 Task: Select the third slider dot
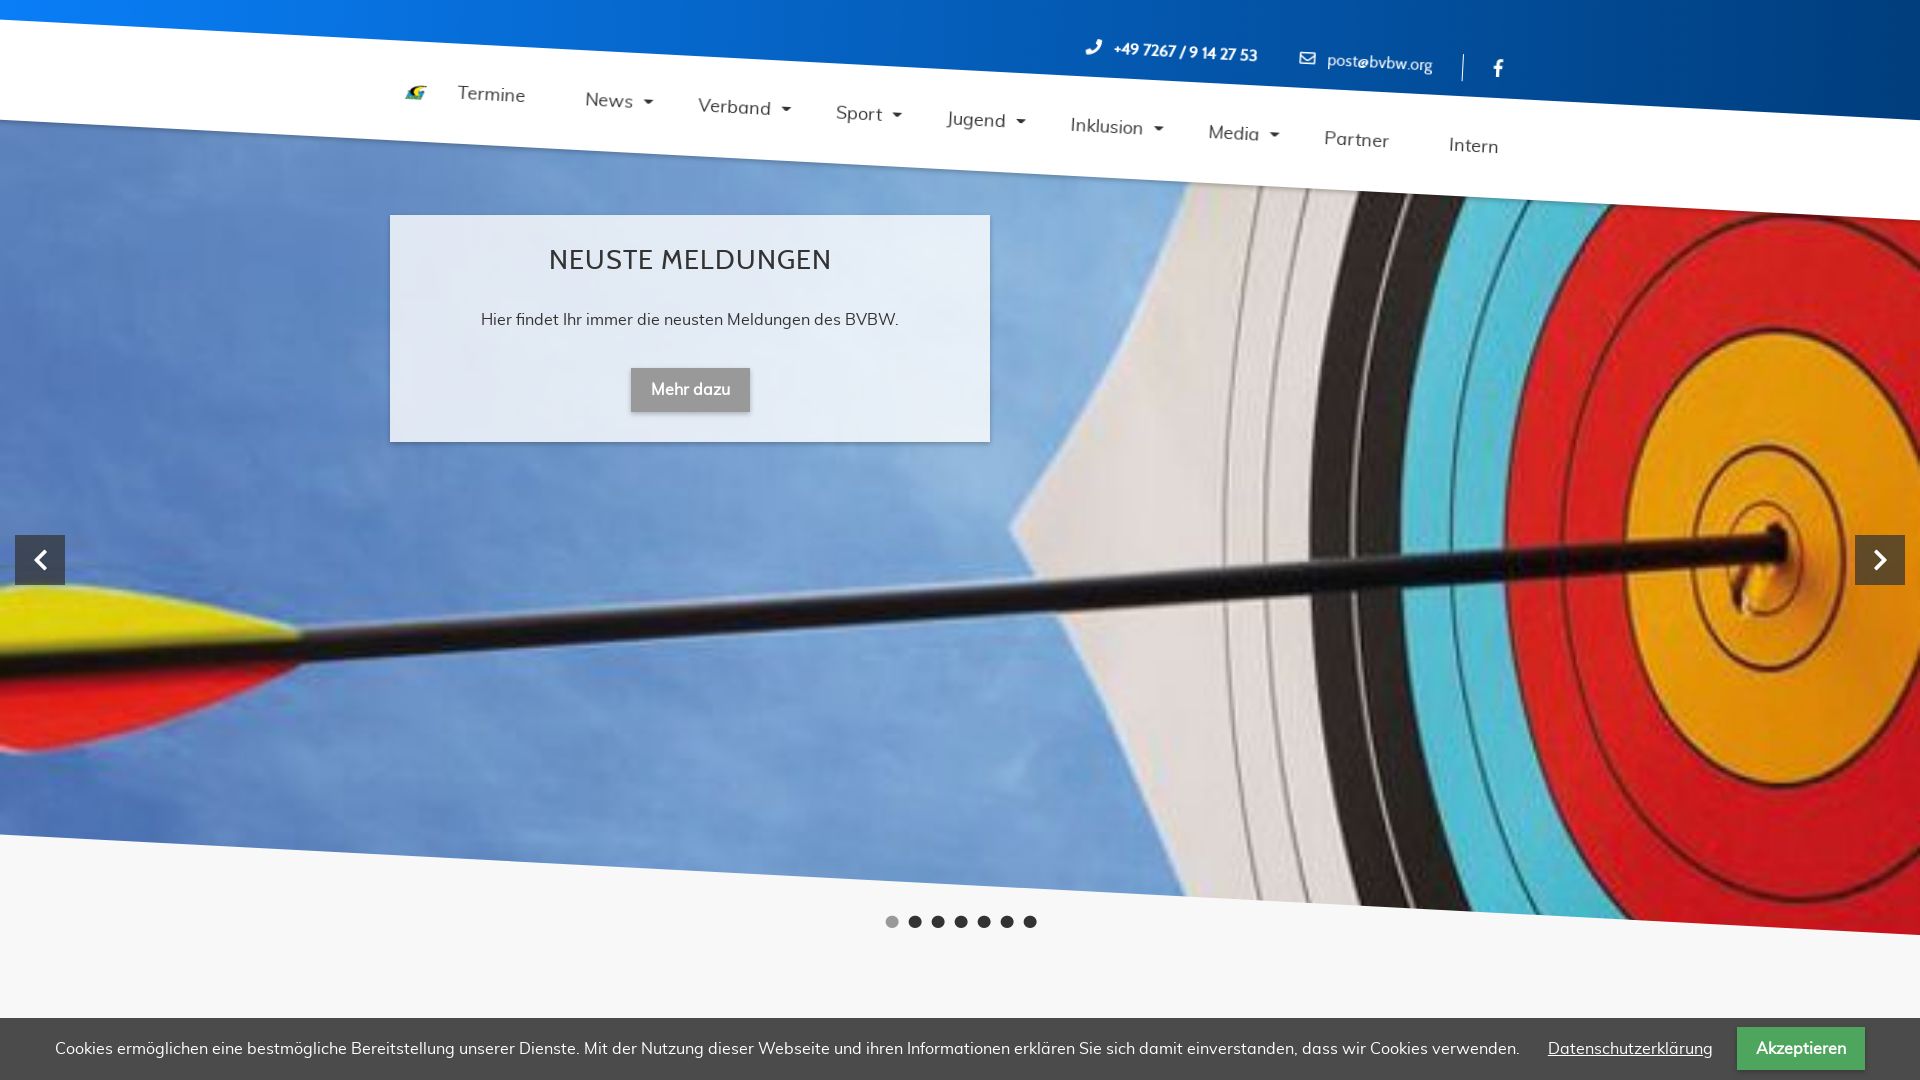[938, 922]
